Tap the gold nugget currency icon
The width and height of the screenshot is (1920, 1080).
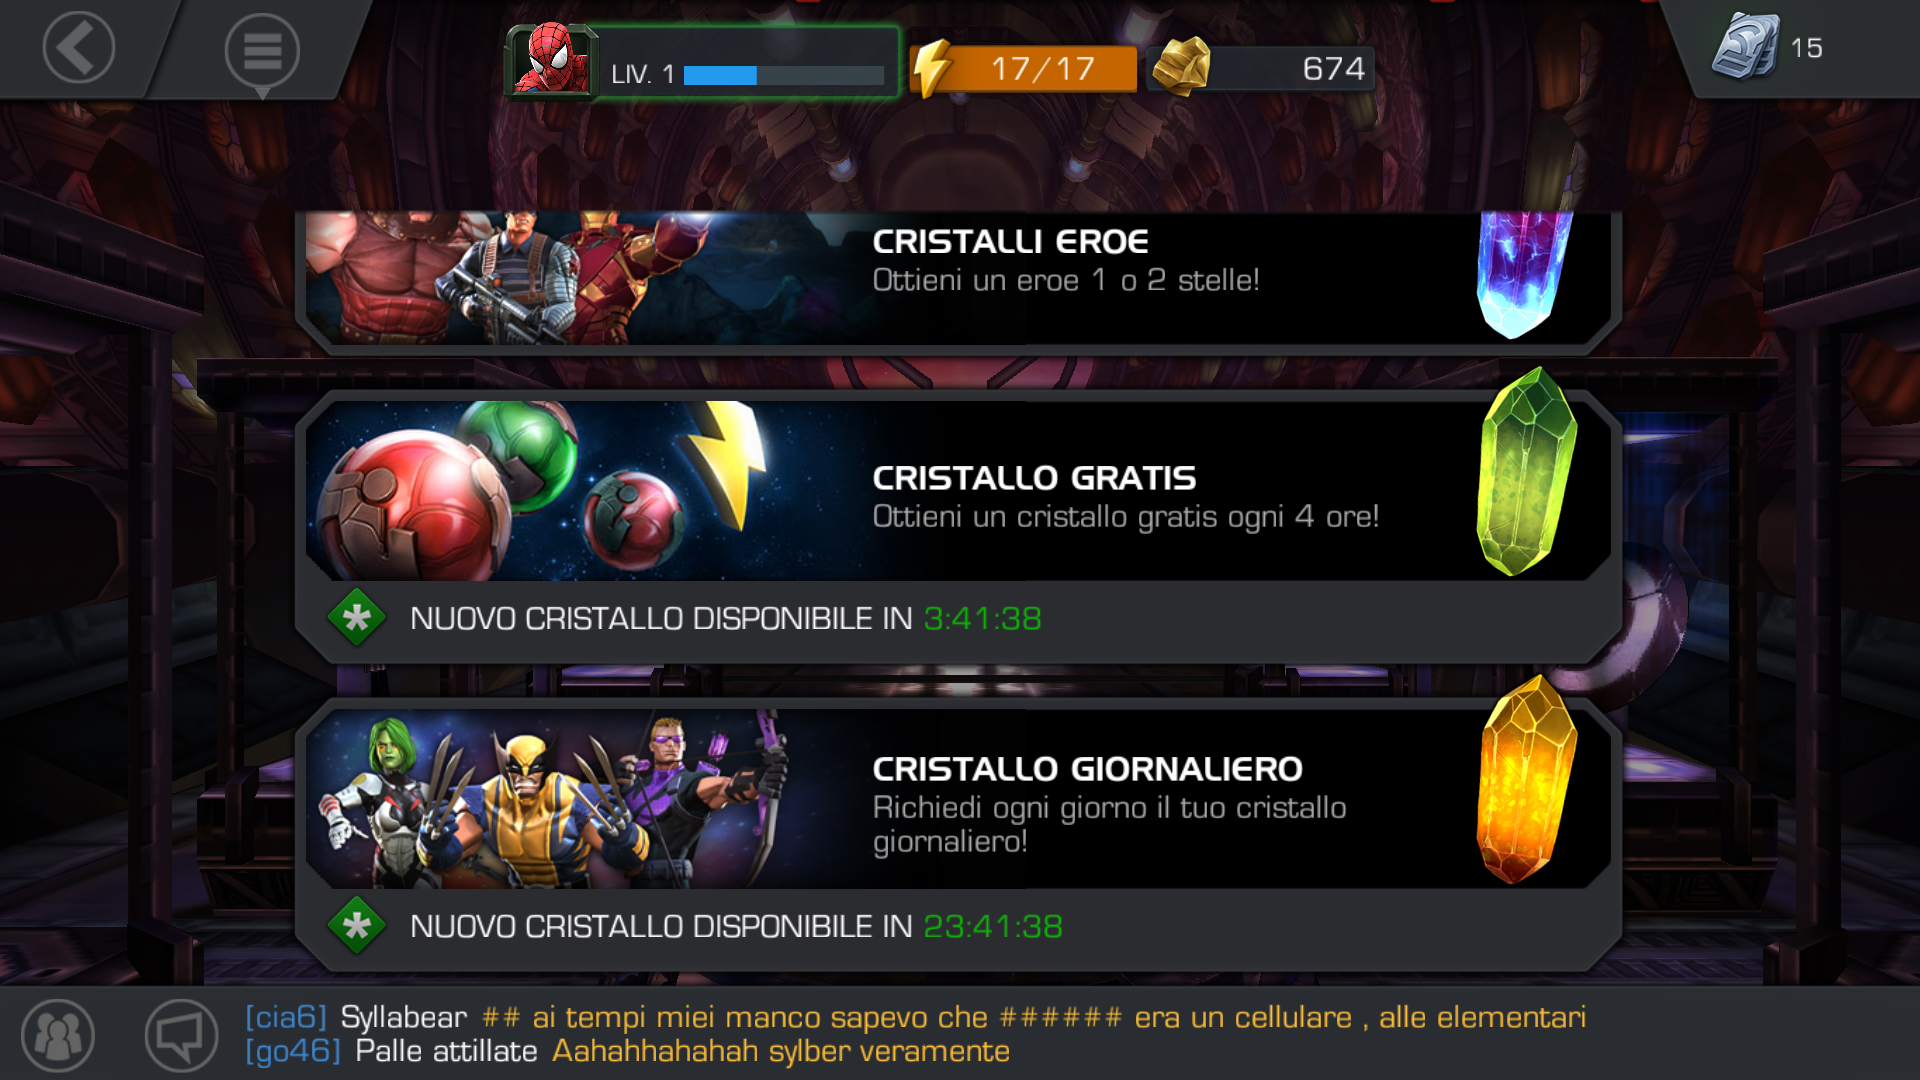point(1181,66)
